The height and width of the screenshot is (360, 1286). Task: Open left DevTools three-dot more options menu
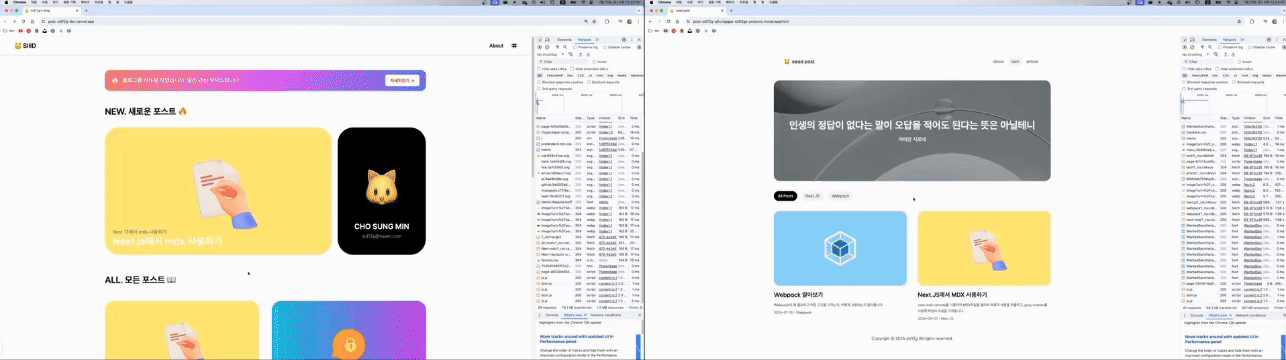point(632,40)
